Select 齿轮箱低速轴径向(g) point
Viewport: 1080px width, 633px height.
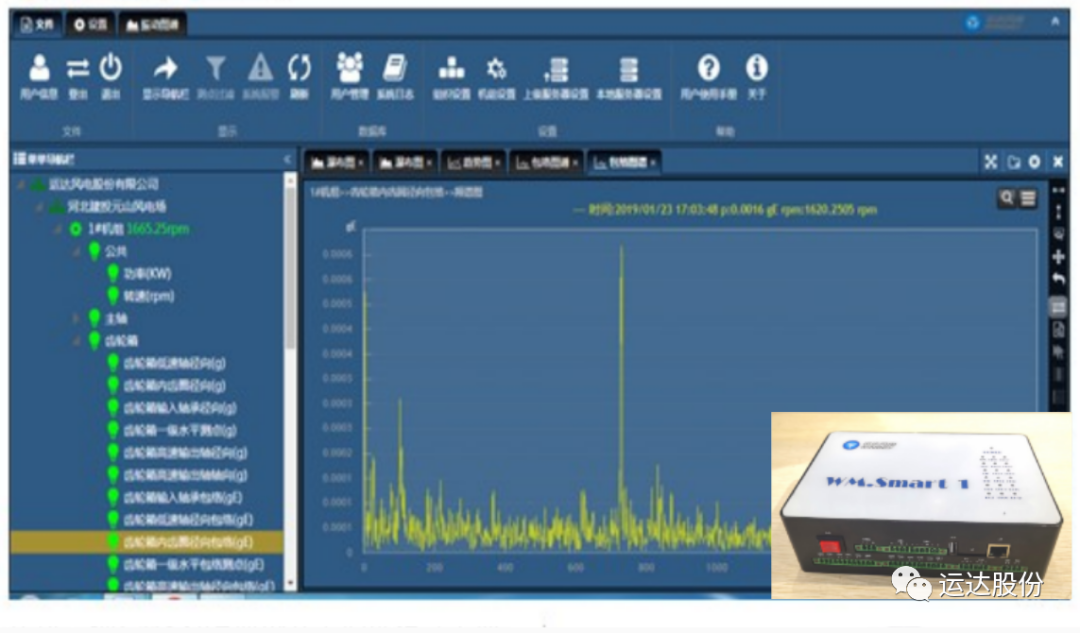[174, 363]
